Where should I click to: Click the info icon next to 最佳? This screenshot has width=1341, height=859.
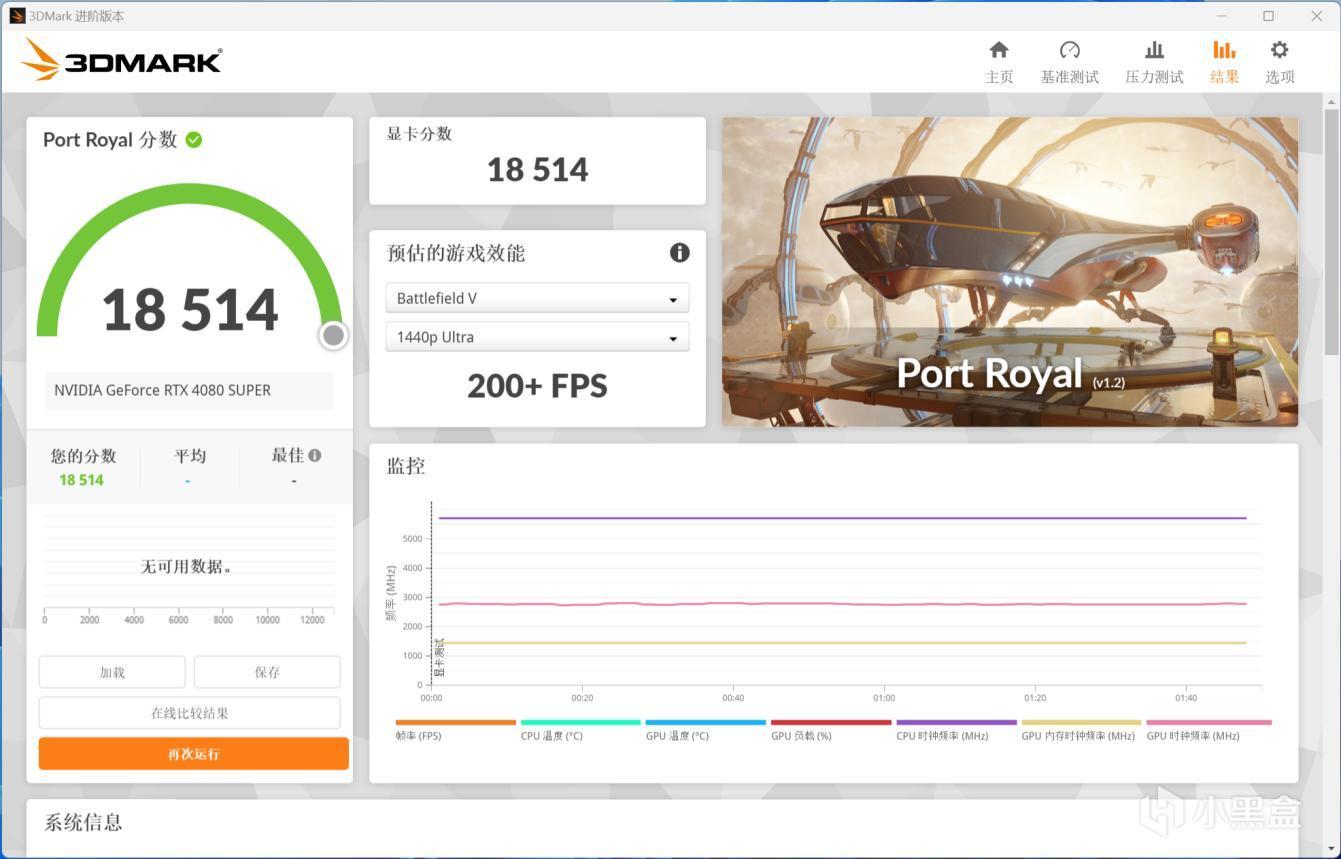pyautogui.click(x=315, y=455)
